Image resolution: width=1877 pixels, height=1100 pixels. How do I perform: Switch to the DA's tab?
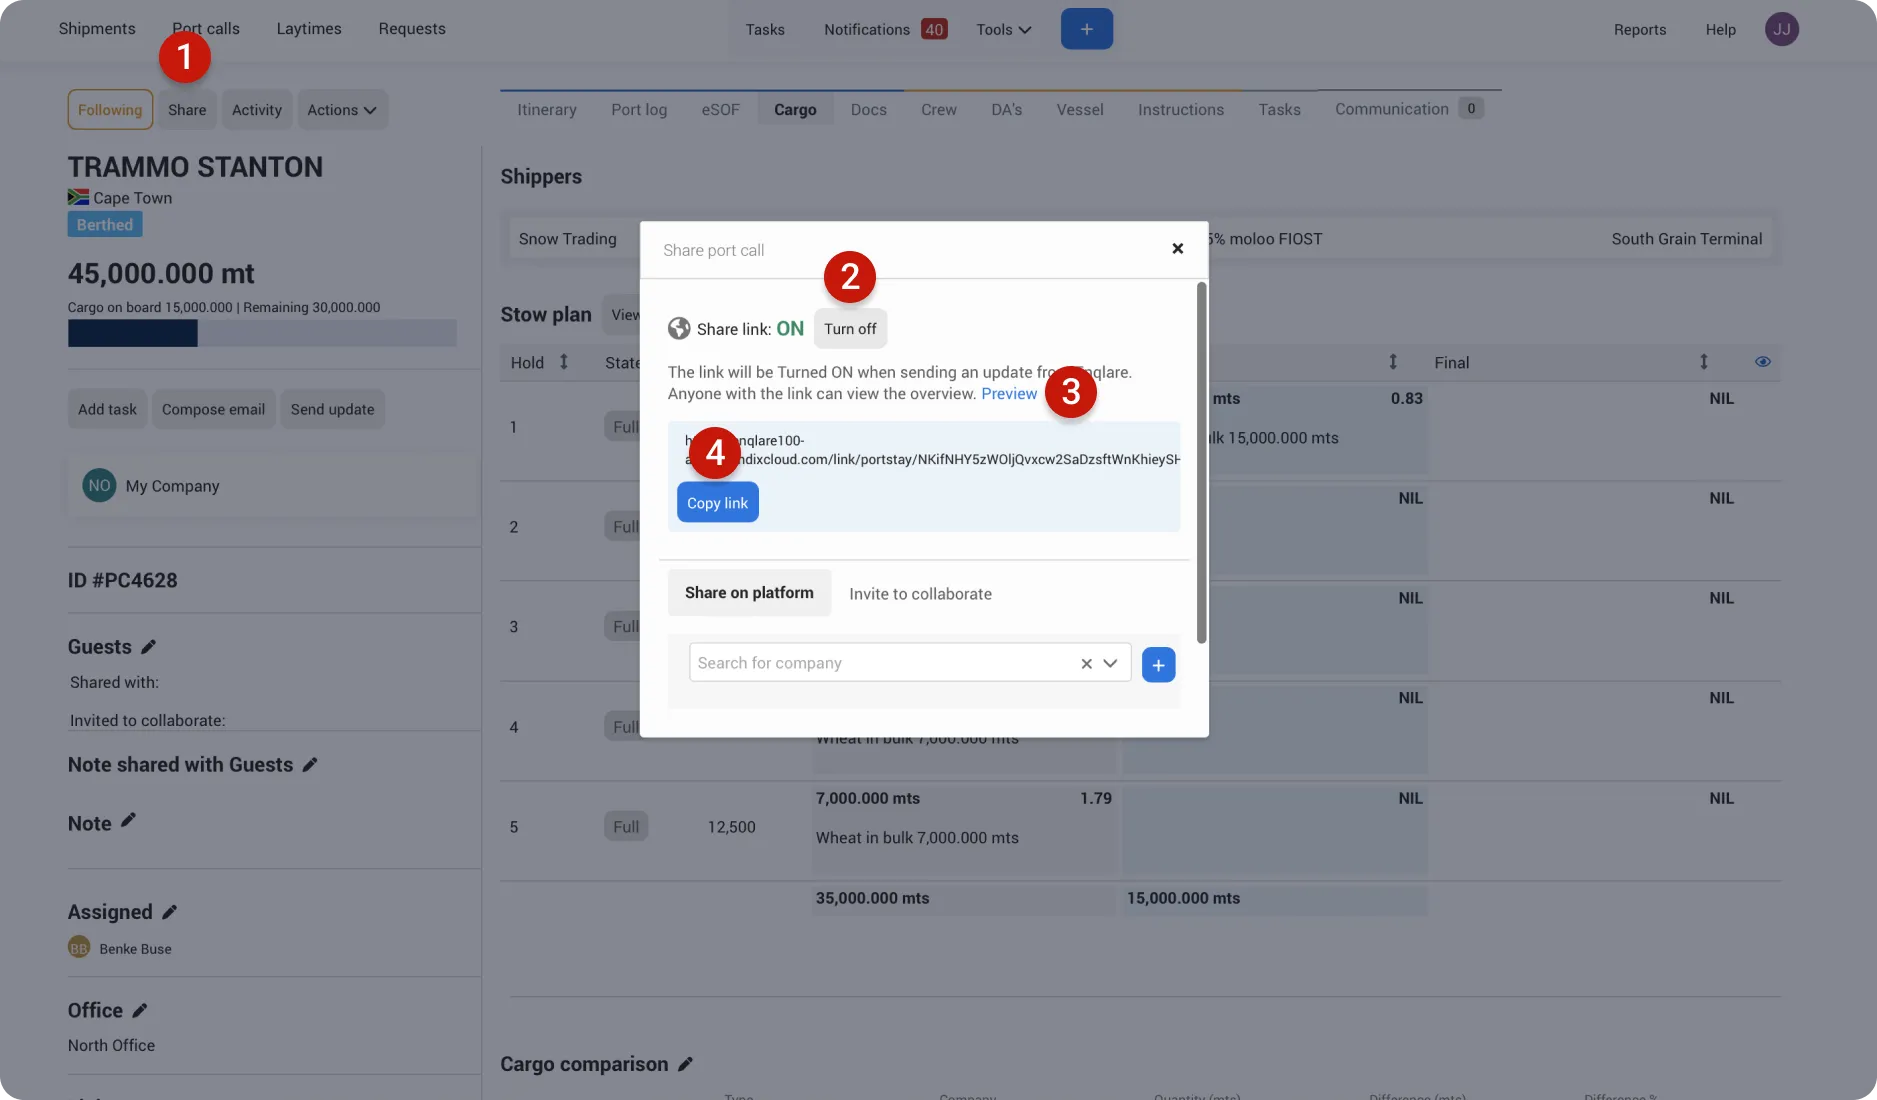click(1007, 110)
